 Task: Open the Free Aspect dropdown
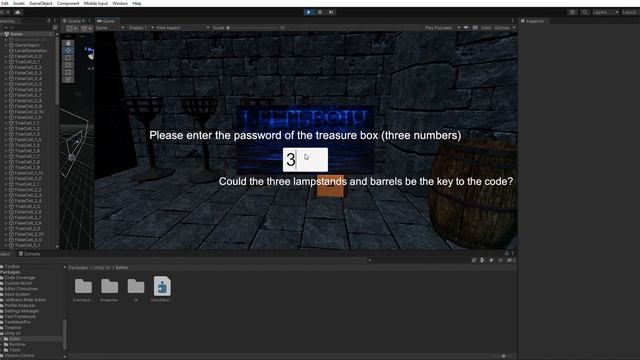[x=182, y=28]
